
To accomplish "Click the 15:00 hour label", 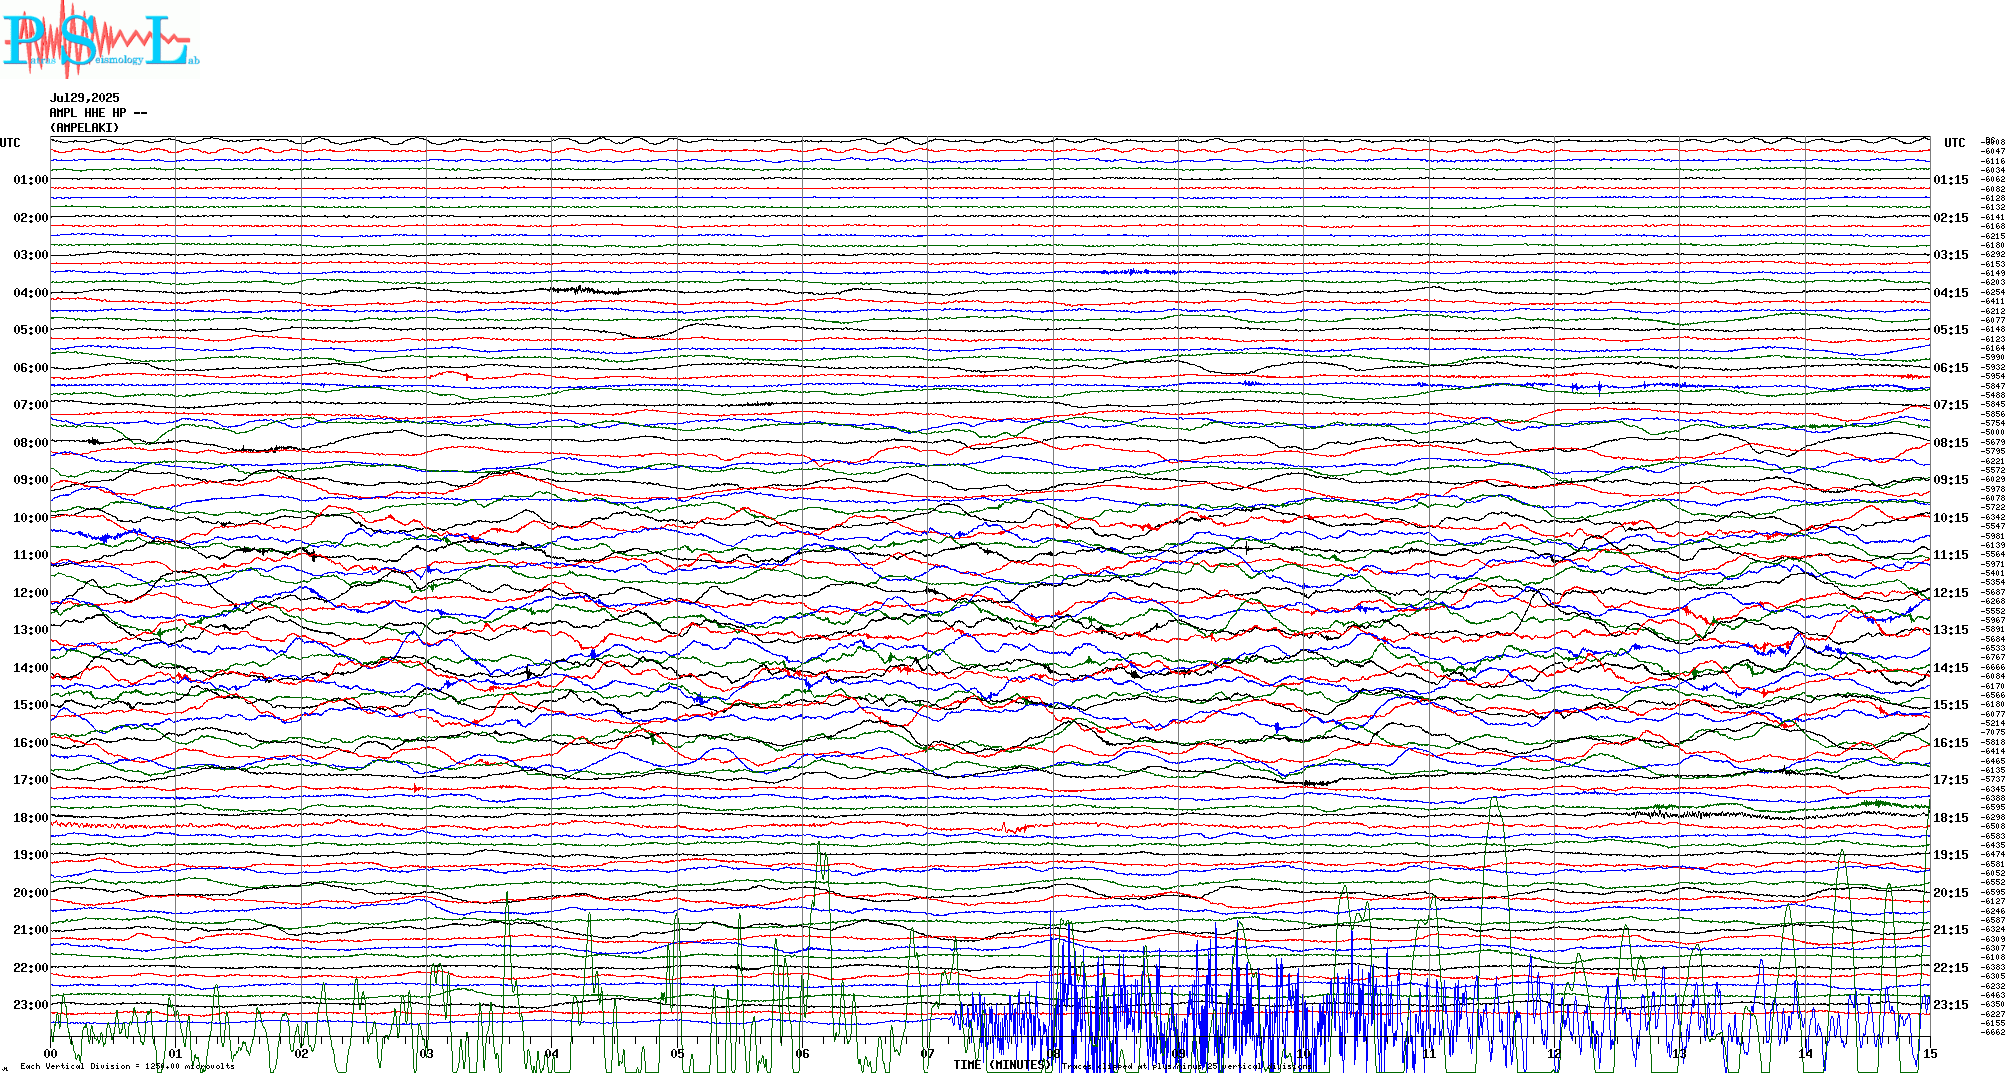I will pos(31,705).
